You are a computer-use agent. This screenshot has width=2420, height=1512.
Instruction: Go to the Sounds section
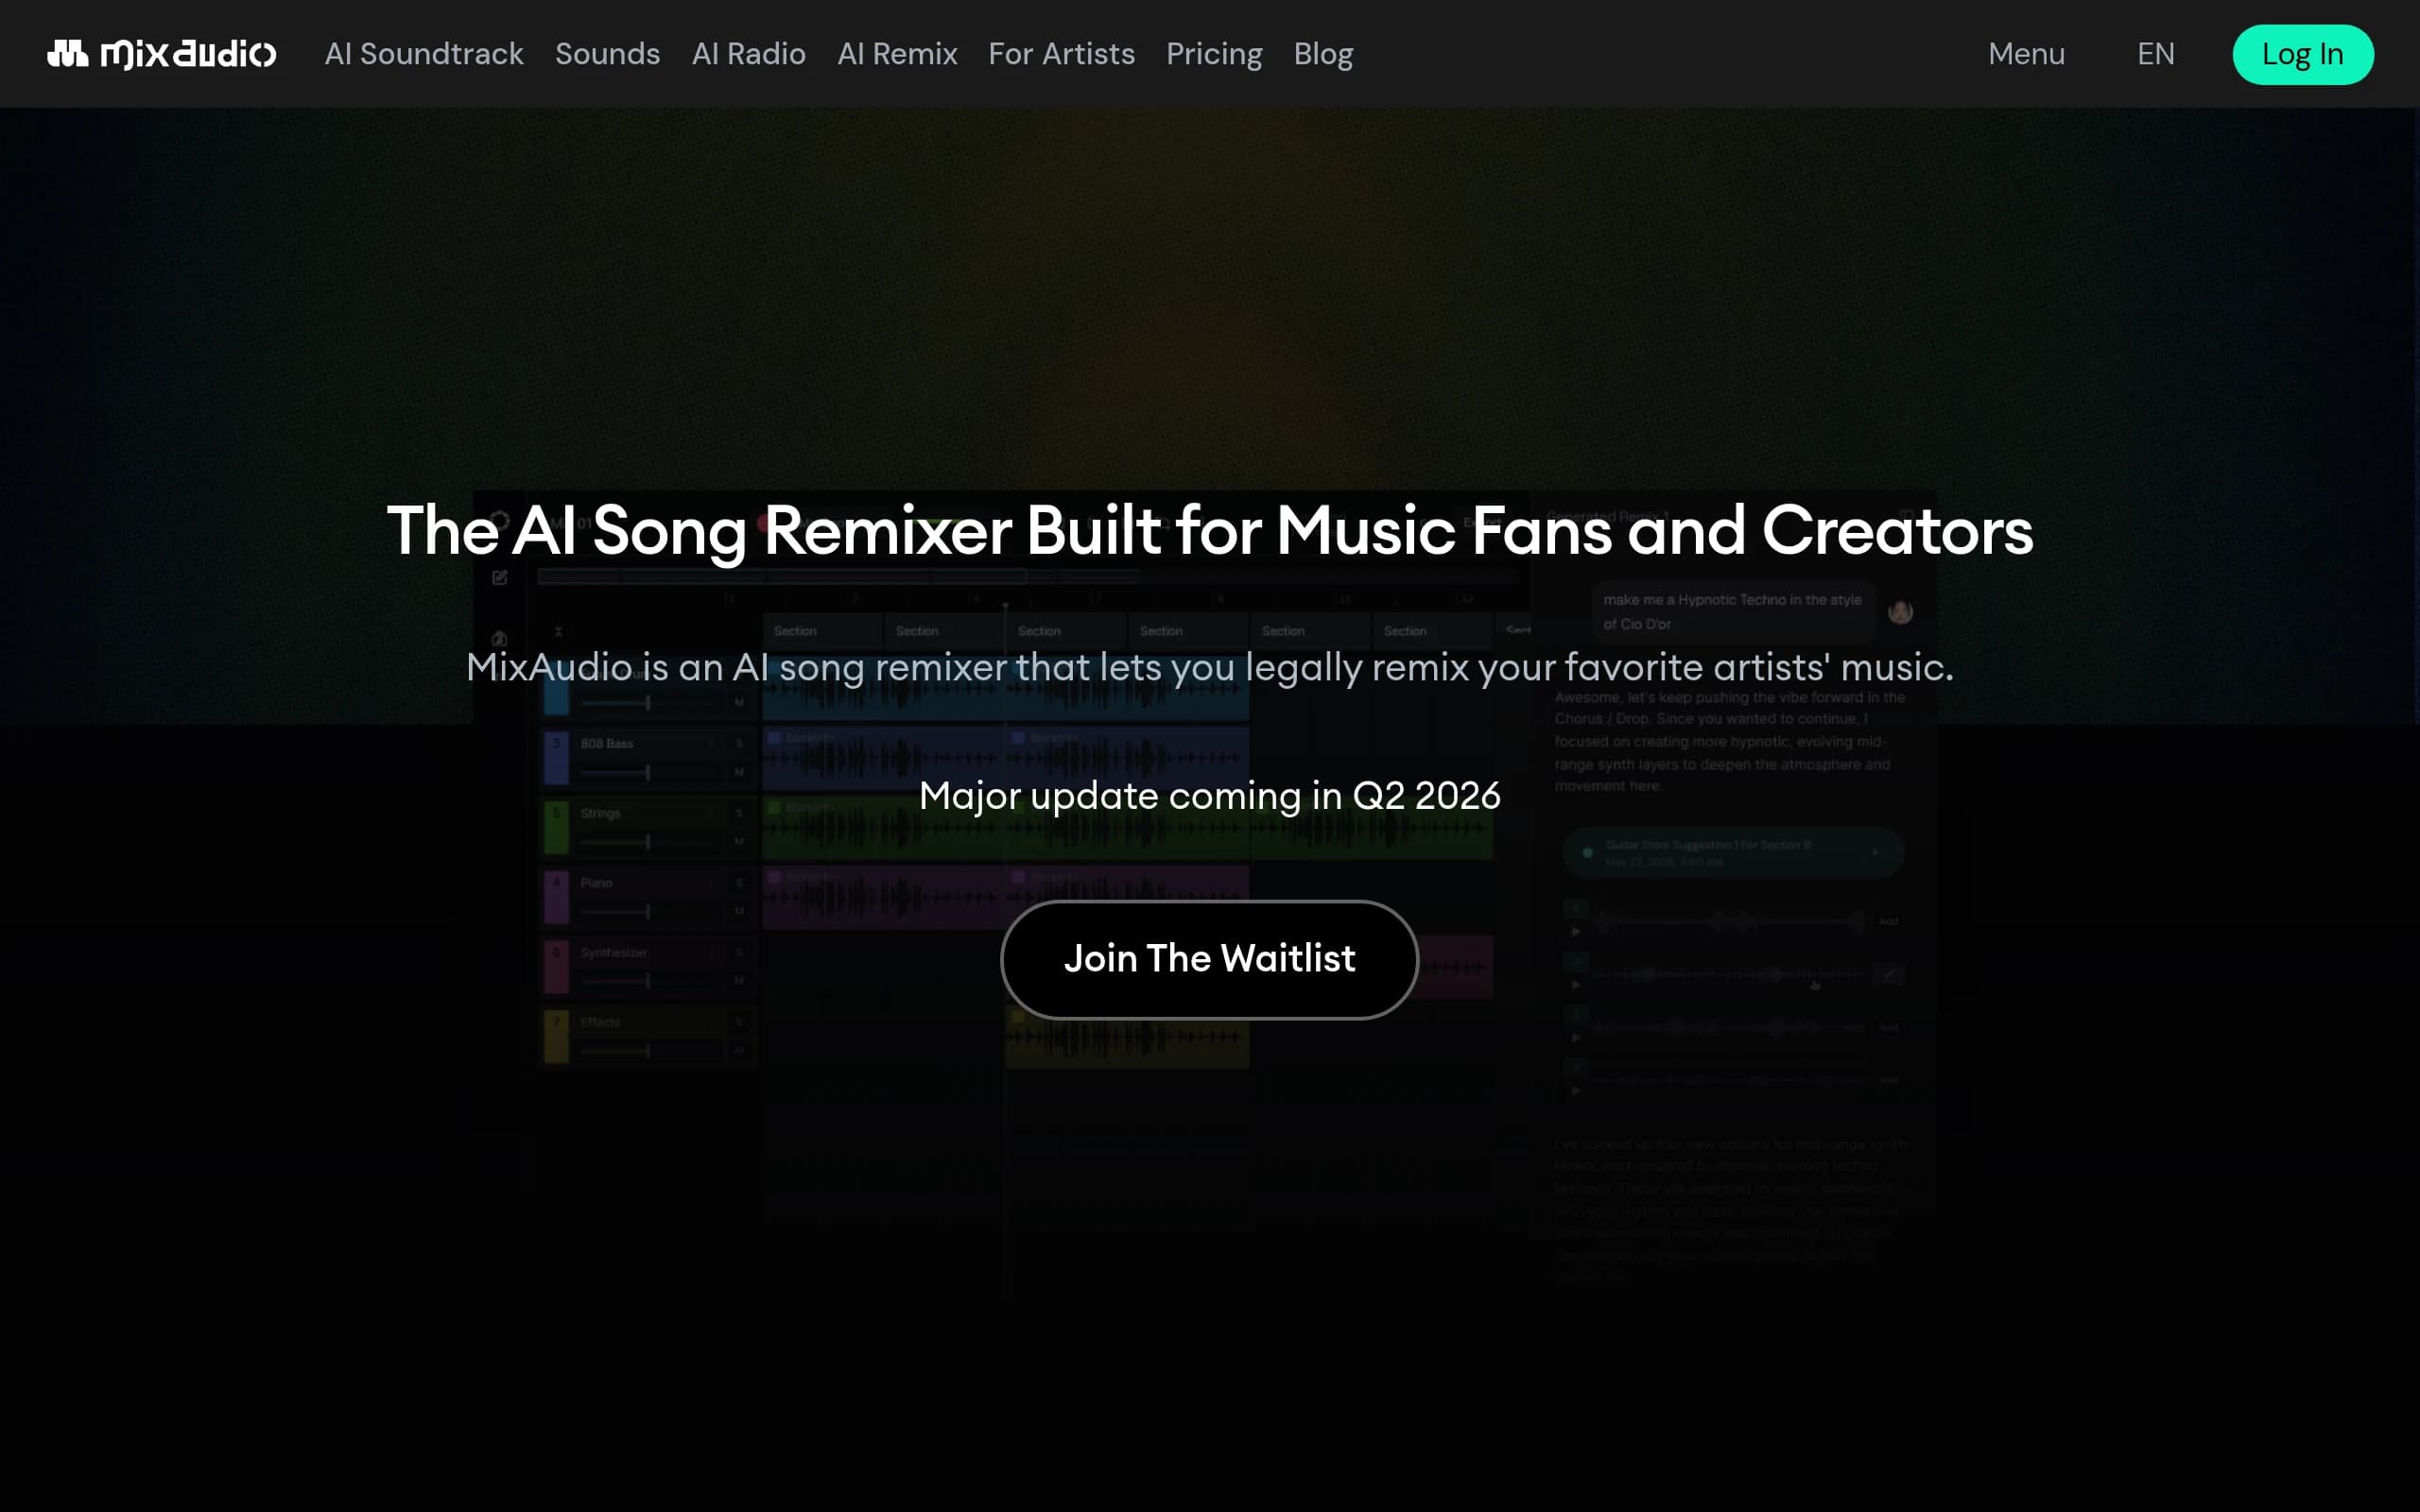[607, 54]
